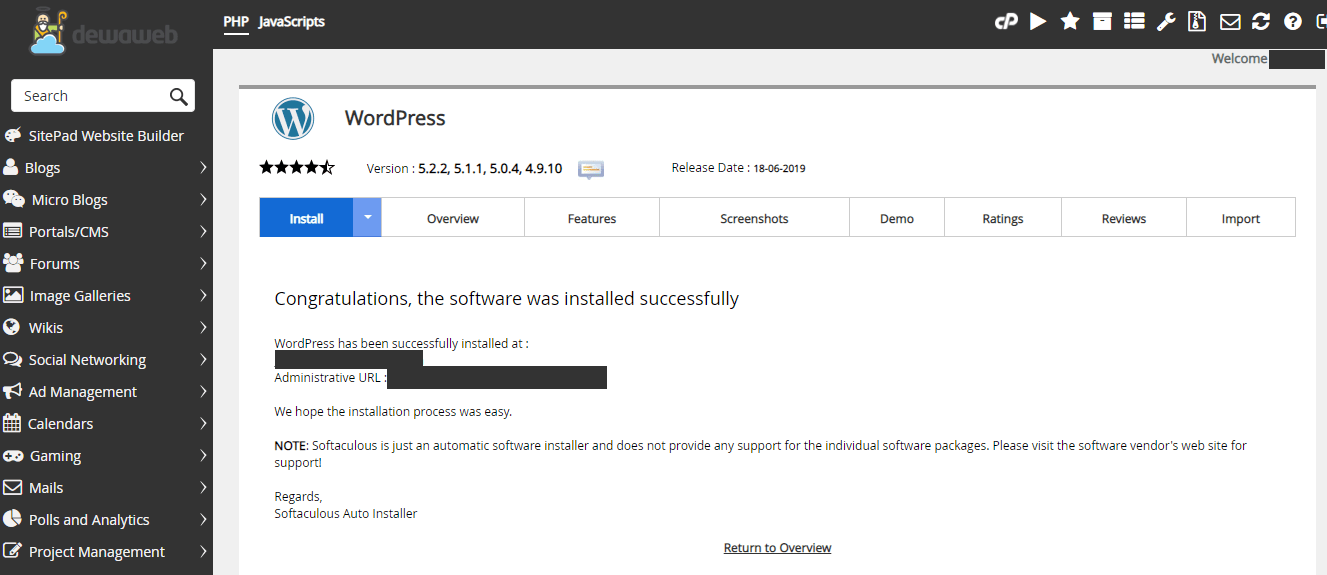Open SitePad Website Builder label
This screenshot has height=575, width=1327.
[106, 135]
